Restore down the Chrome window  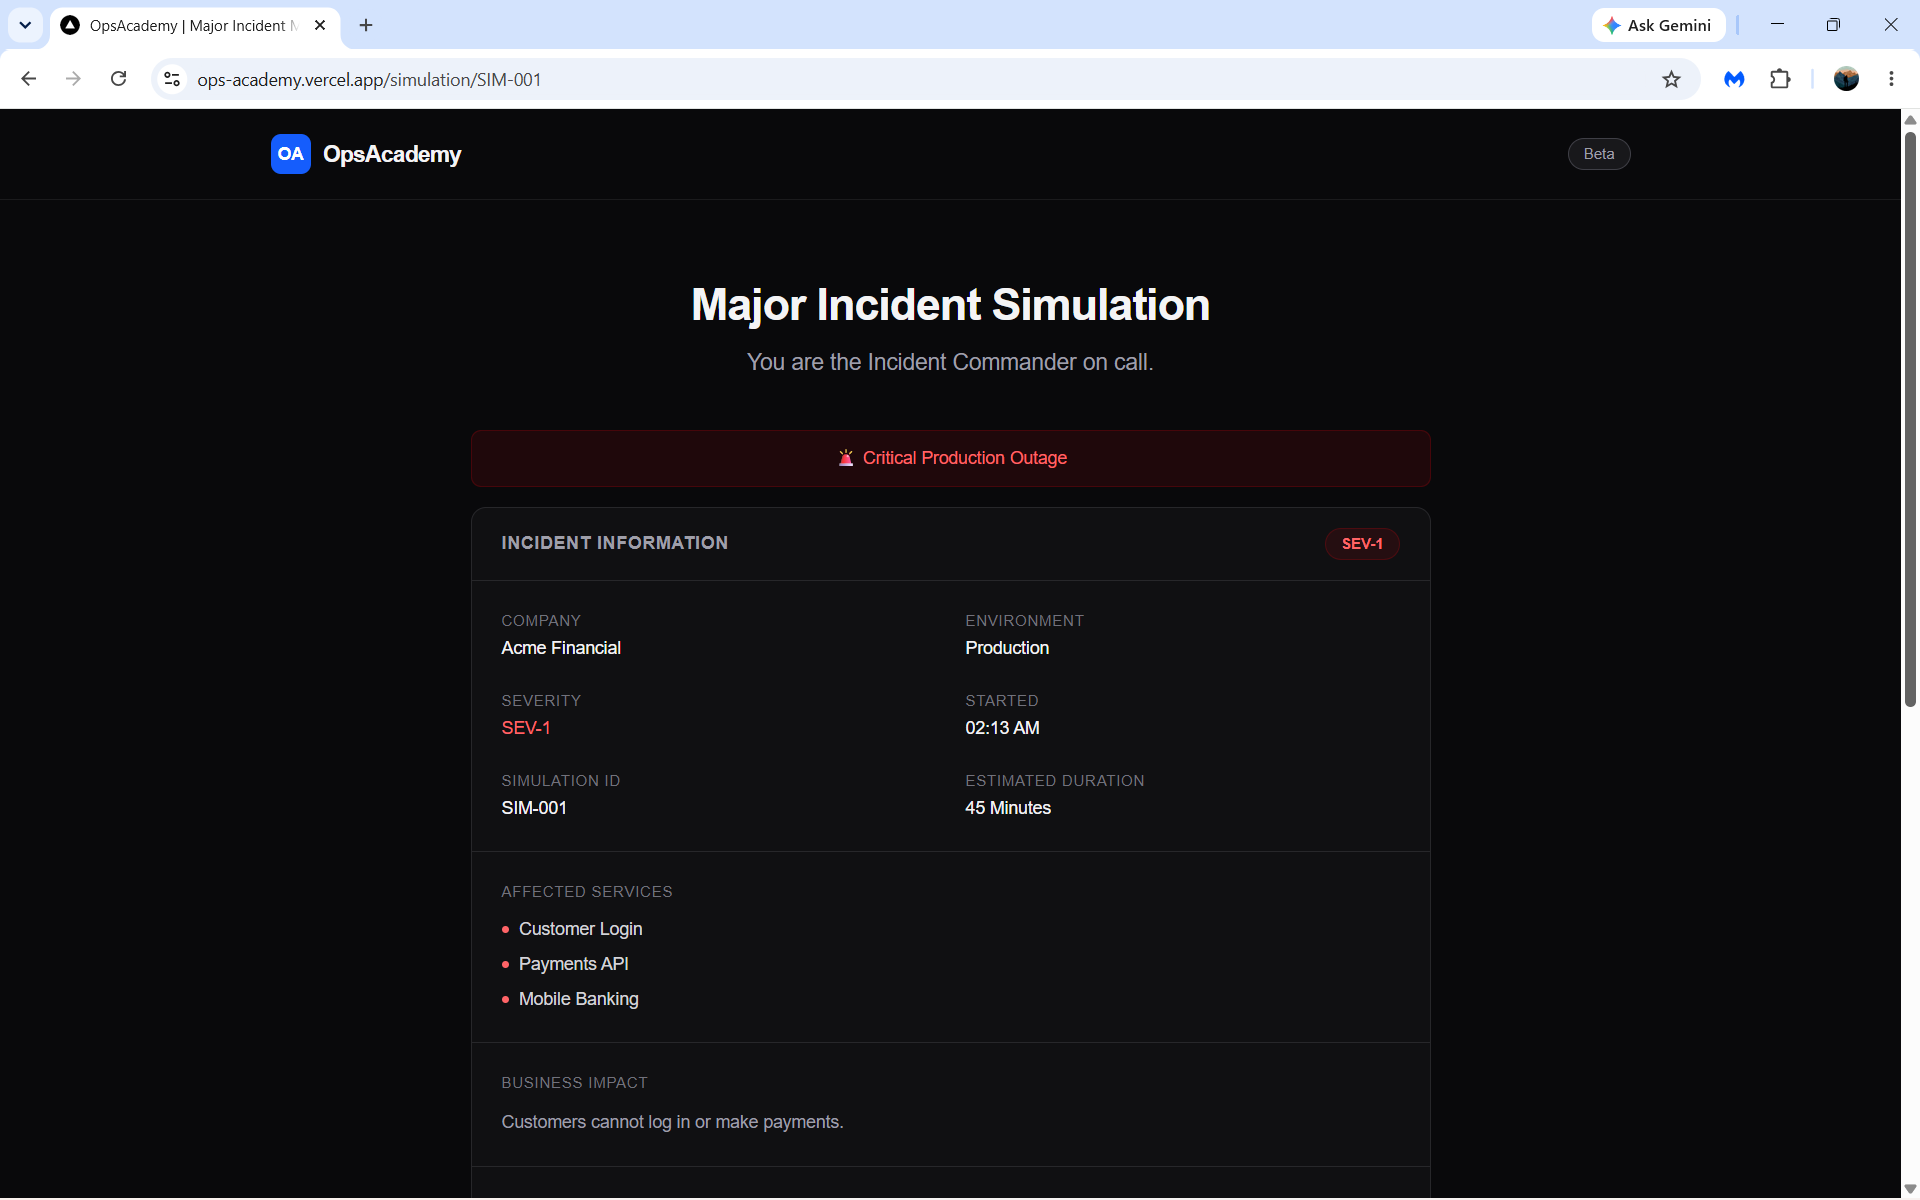pyautogui.click(x=1833, y=25)
